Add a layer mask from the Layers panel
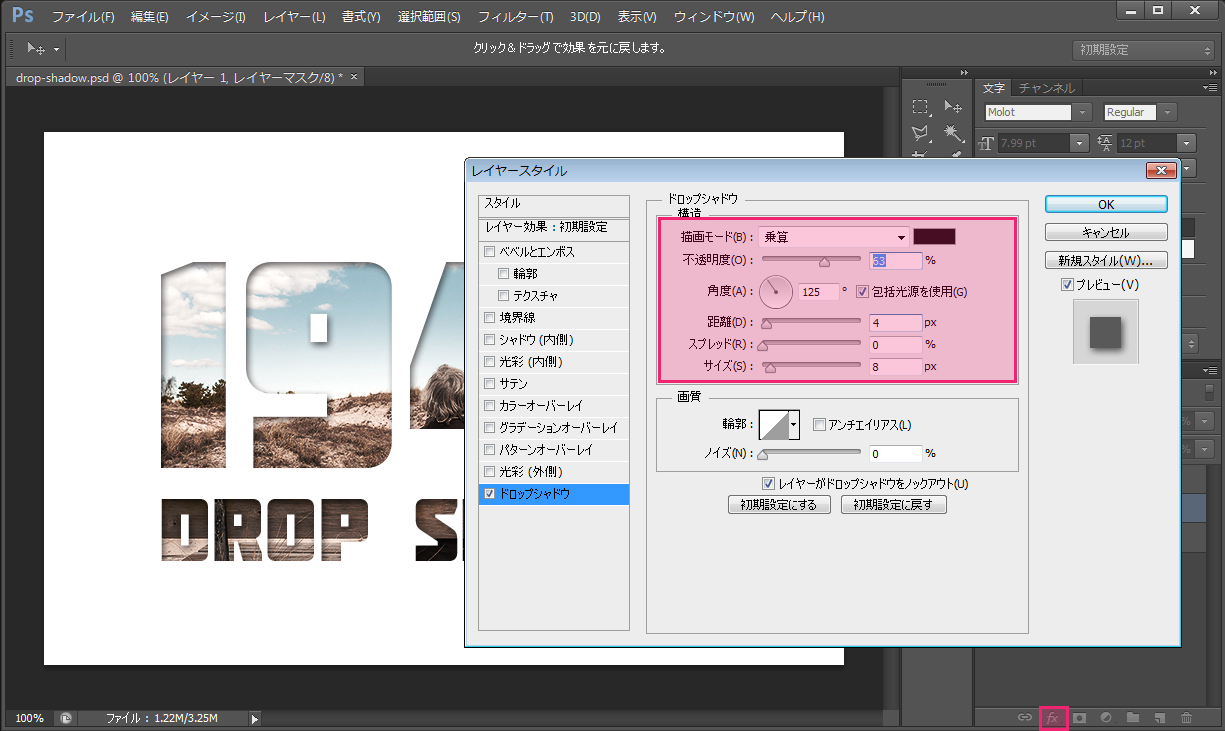 pos(1080,717)
